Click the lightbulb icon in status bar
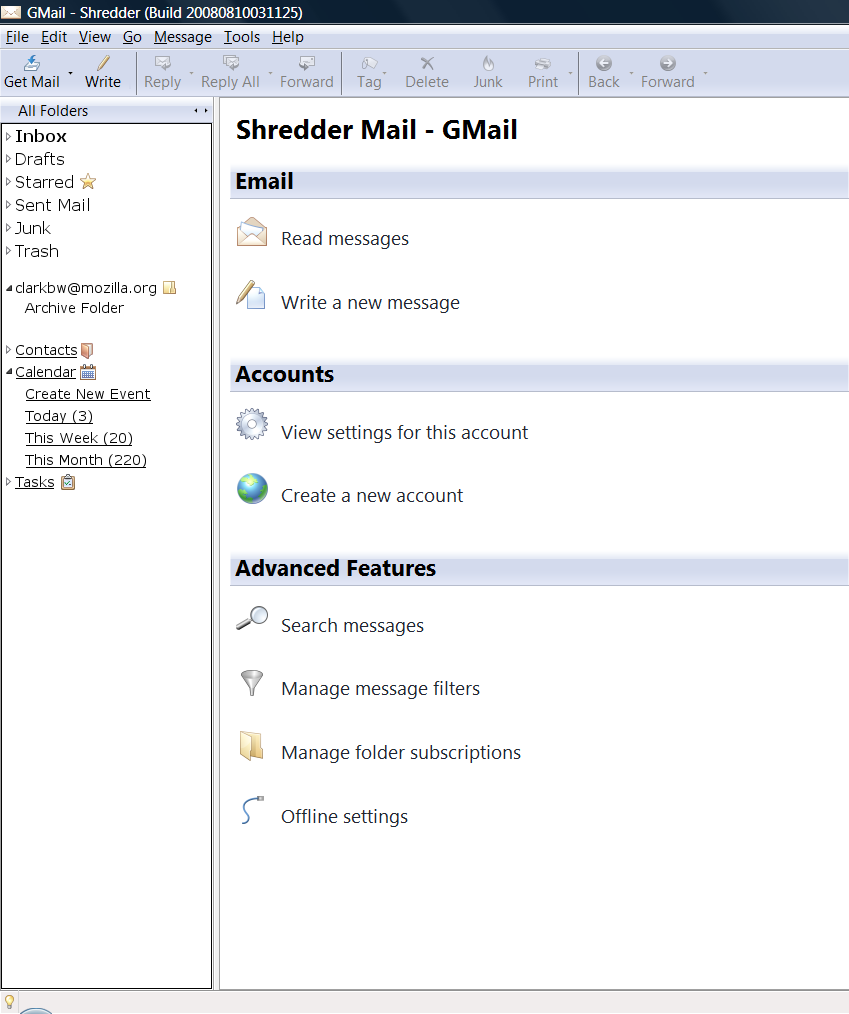Image resolution: width=849 pixels, height=1014 pixels. coord(9,1001)
